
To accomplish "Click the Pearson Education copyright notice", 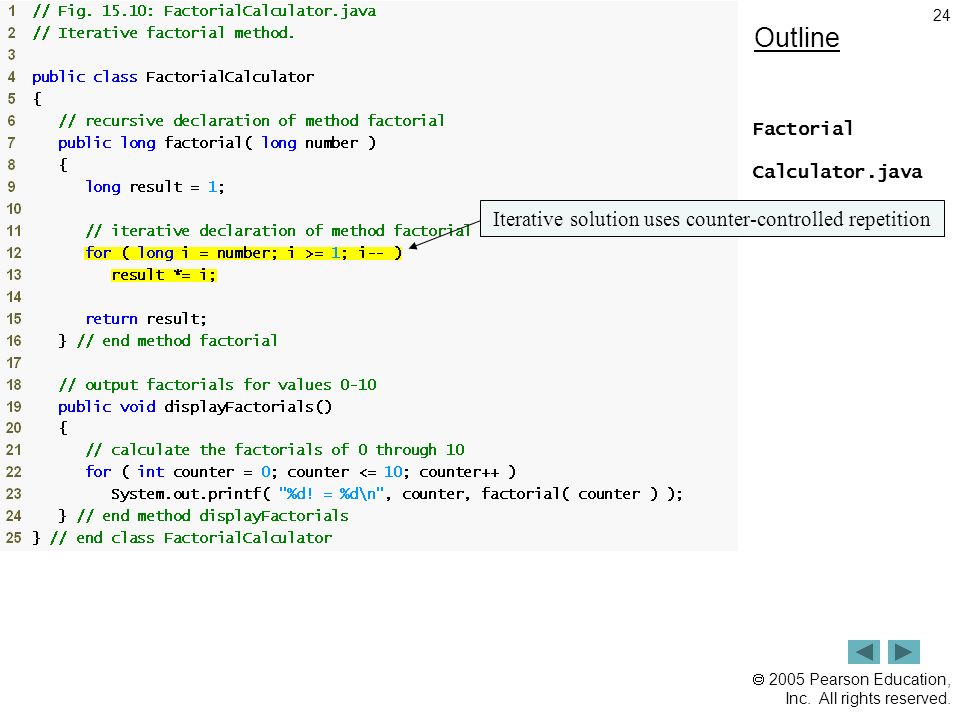I will point(851,689).
